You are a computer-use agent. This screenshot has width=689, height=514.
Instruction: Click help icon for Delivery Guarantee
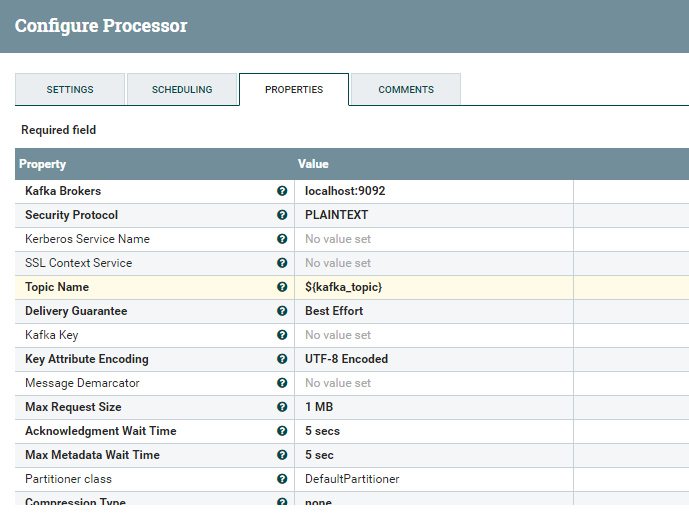tap(282, 311)
